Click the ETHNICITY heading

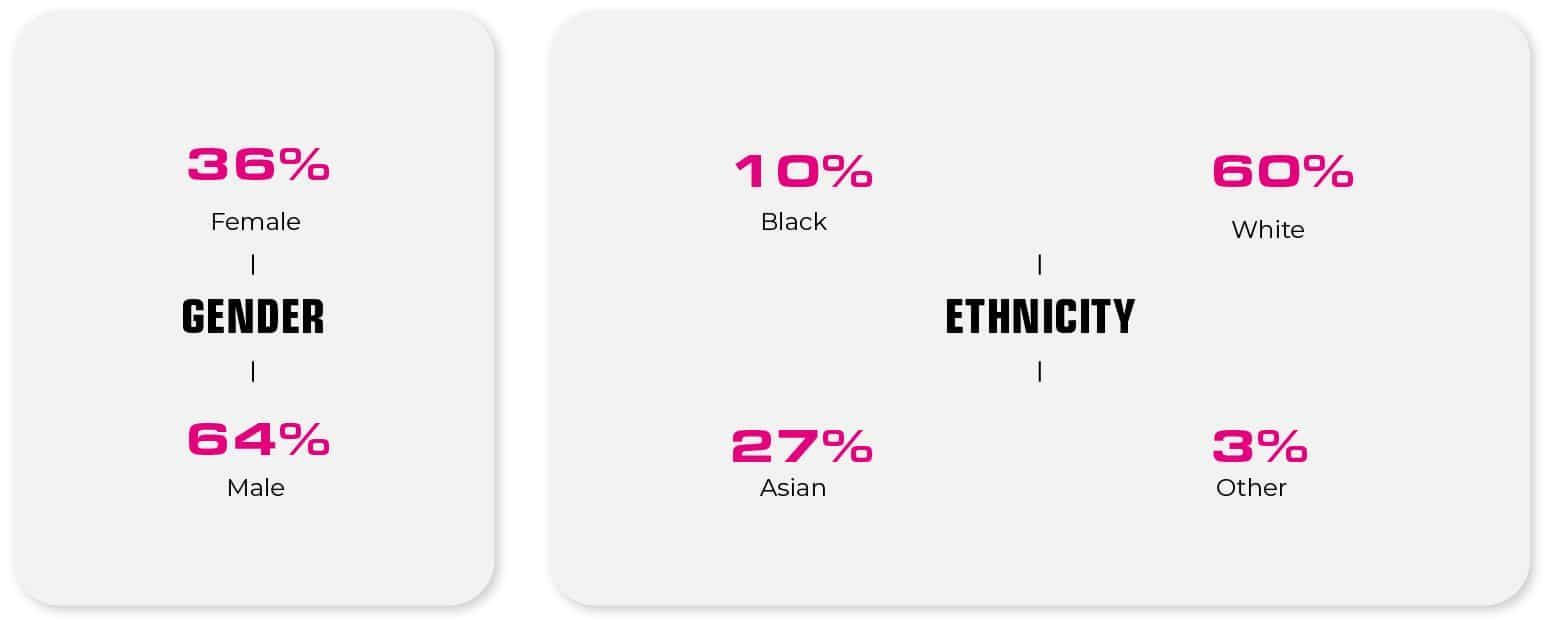pyautogui.click(x=1040, y=317)
